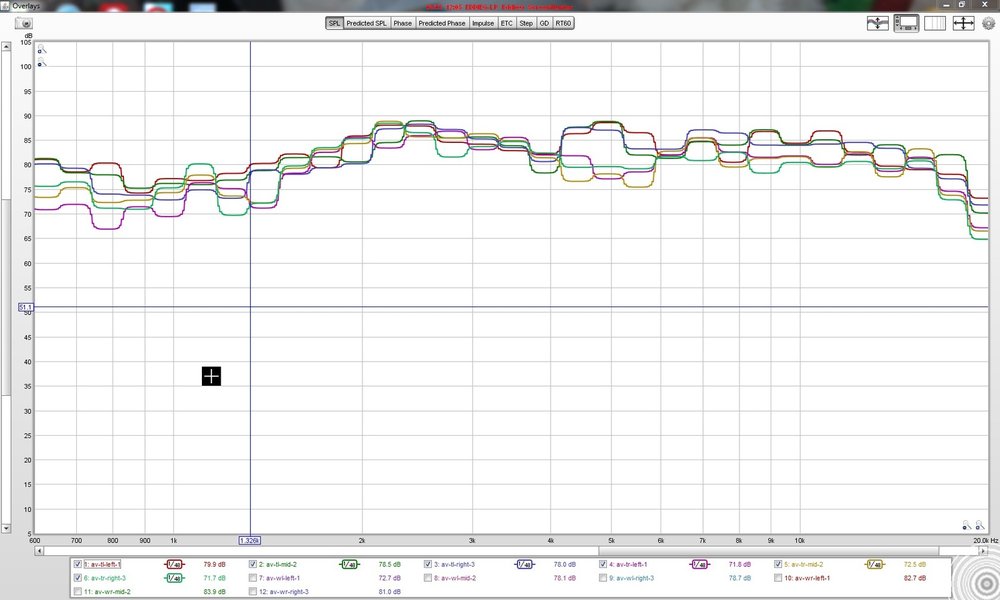The height and width of the screenshot is (600, 1000).
Task: Open the graph controls gear icon
Action: pyautogui.click(x=989, y=24)
